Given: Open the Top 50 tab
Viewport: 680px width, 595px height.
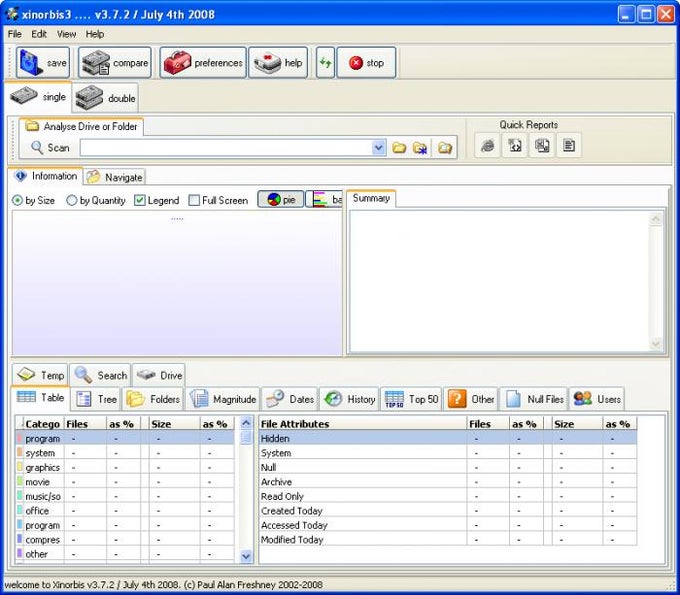Looking at the screenshot, I should click(412, 399).
